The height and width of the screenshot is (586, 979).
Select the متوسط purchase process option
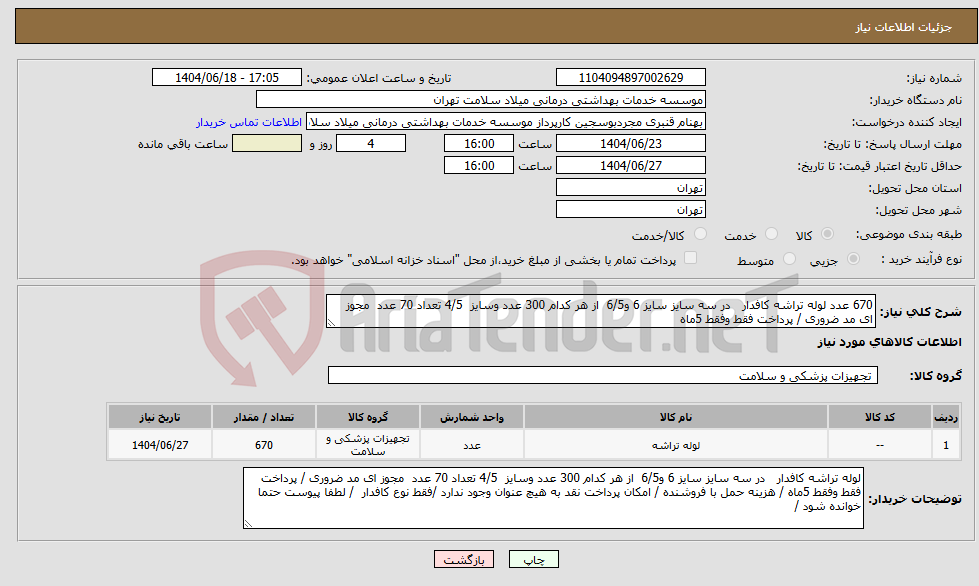[790, 257]
